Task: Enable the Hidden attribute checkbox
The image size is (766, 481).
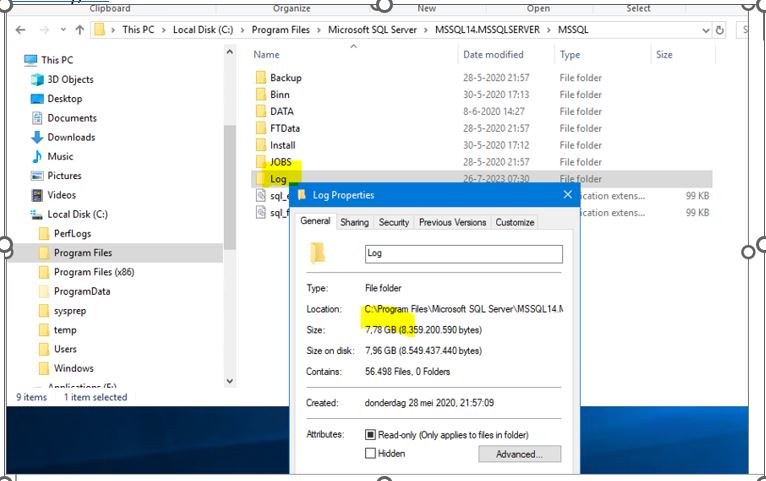Action: [370, 454]
